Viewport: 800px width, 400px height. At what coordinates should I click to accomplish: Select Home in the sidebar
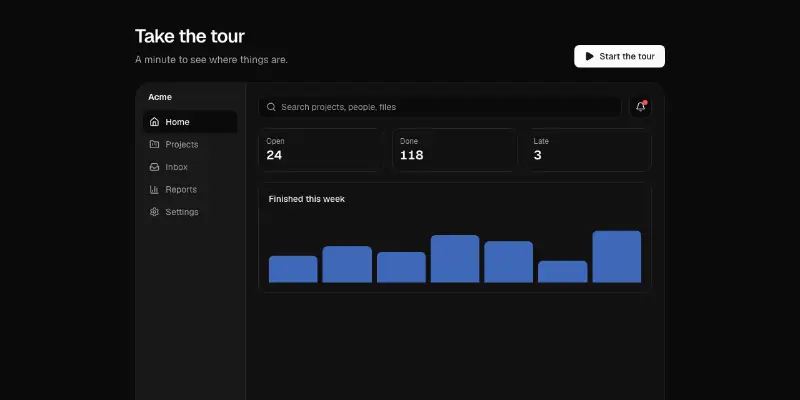click(x=190, y=122)
